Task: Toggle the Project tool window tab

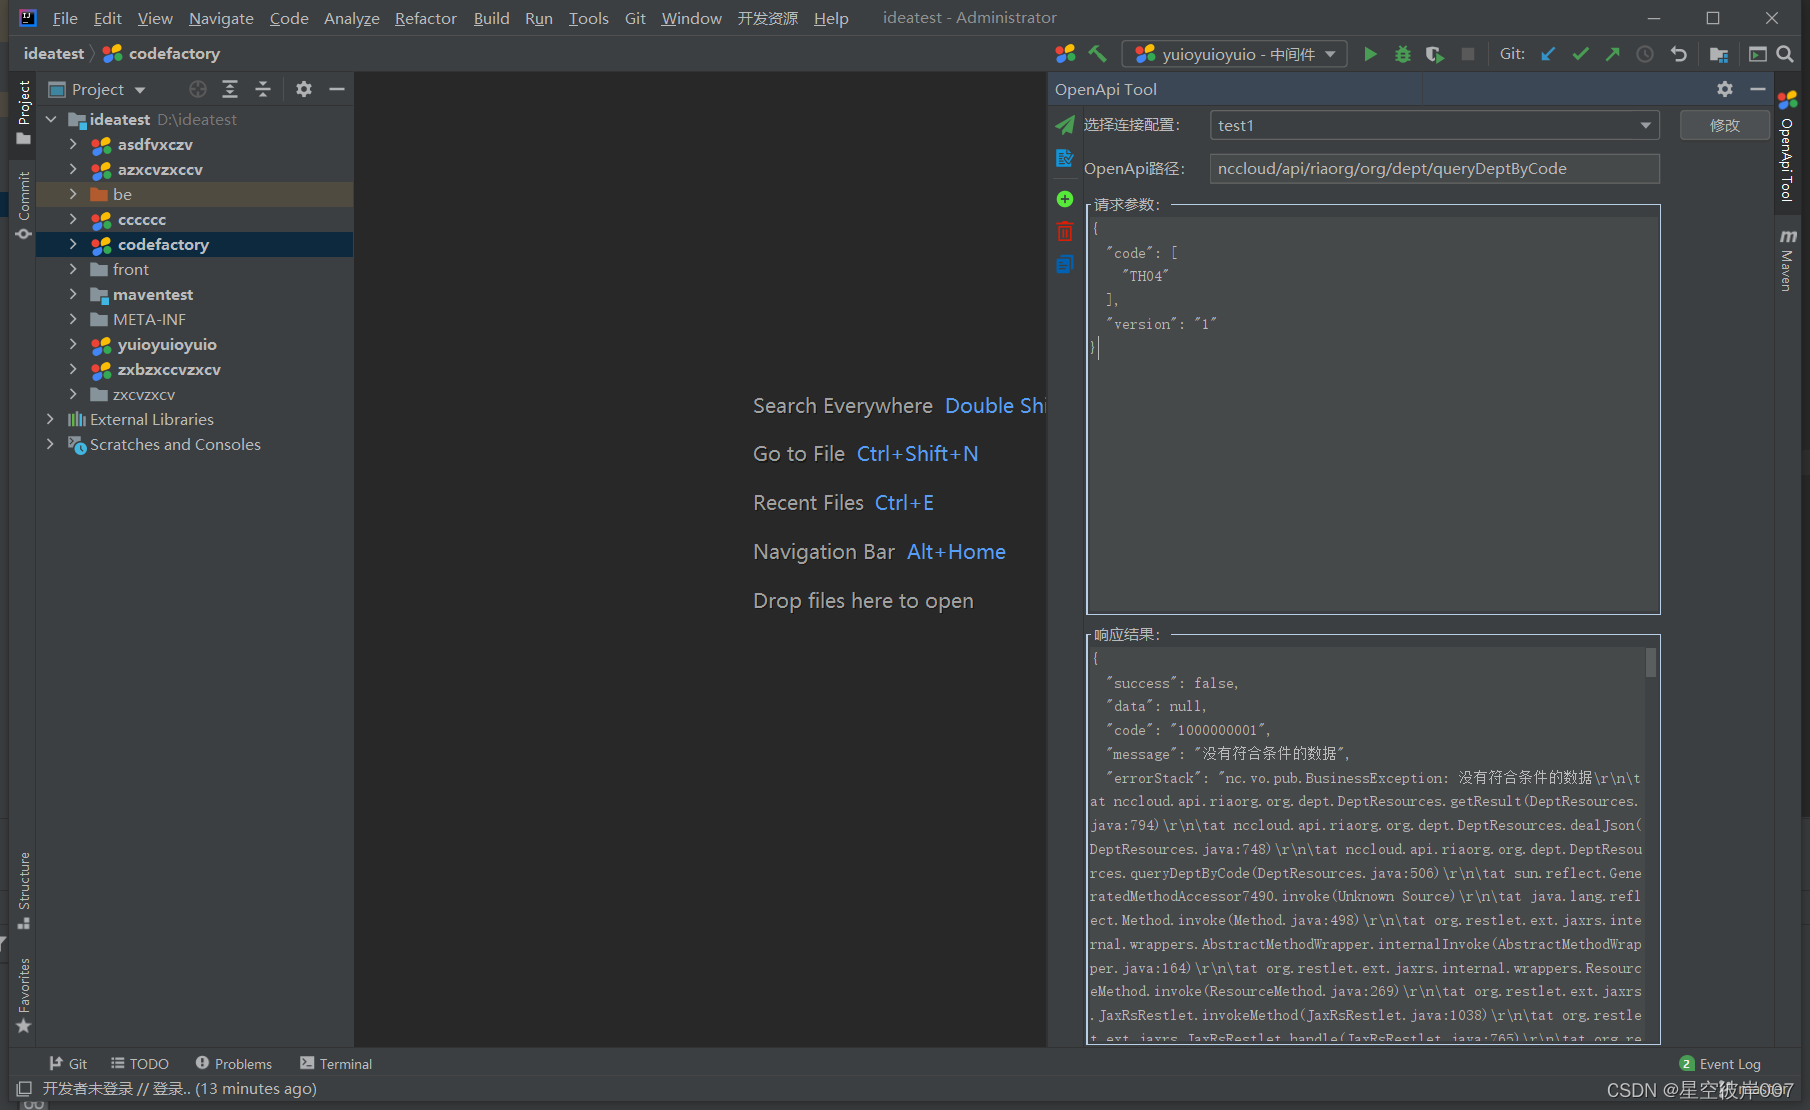Action: pyautogui.click(x=24, y=110)
